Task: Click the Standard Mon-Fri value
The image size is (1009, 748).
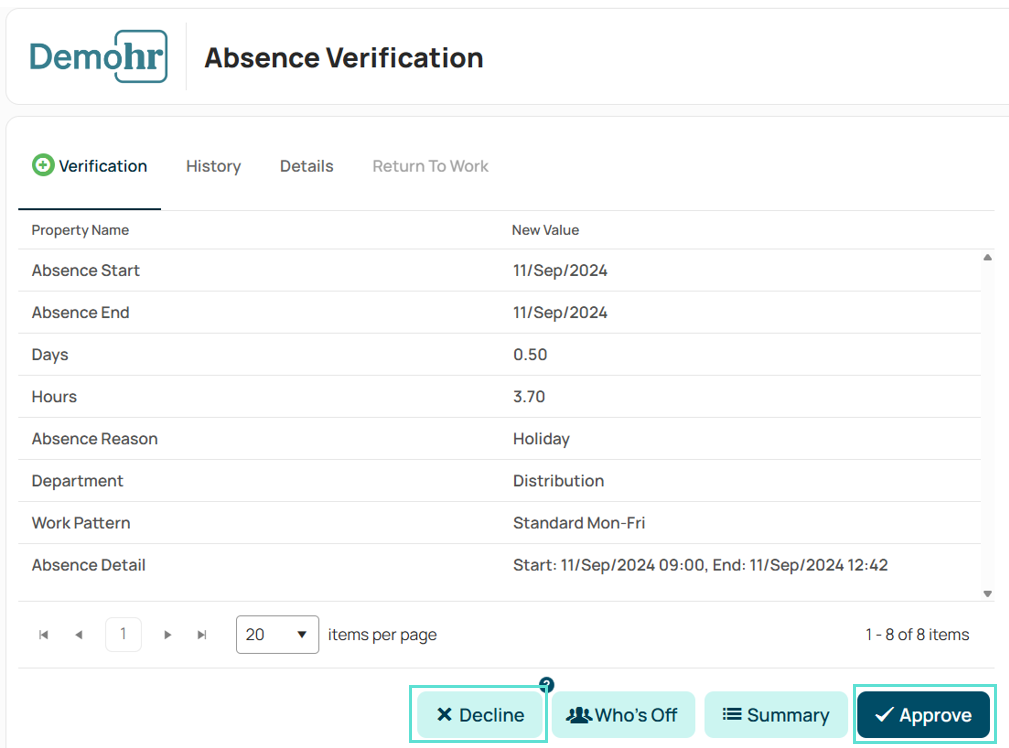Action: pyautogui.click(x=579, y=523)
